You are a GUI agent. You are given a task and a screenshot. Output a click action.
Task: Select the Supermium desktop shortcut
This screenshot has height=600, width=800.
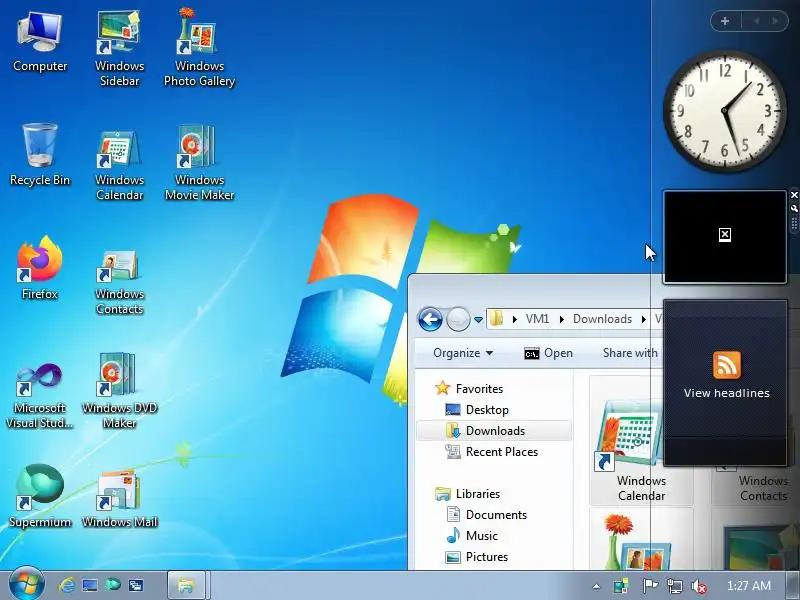(40, 495)
